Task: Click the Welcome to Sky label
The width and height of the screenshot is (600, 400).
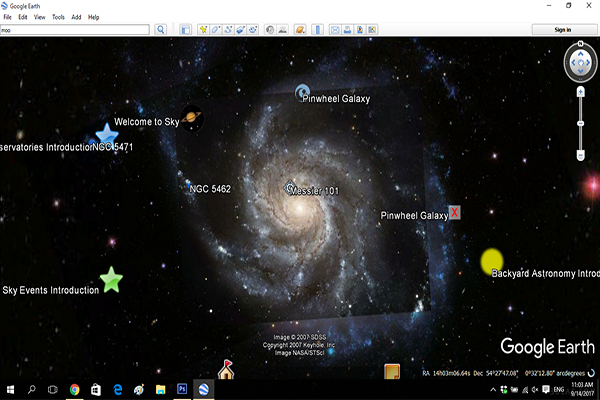Action: click(147, 122)
